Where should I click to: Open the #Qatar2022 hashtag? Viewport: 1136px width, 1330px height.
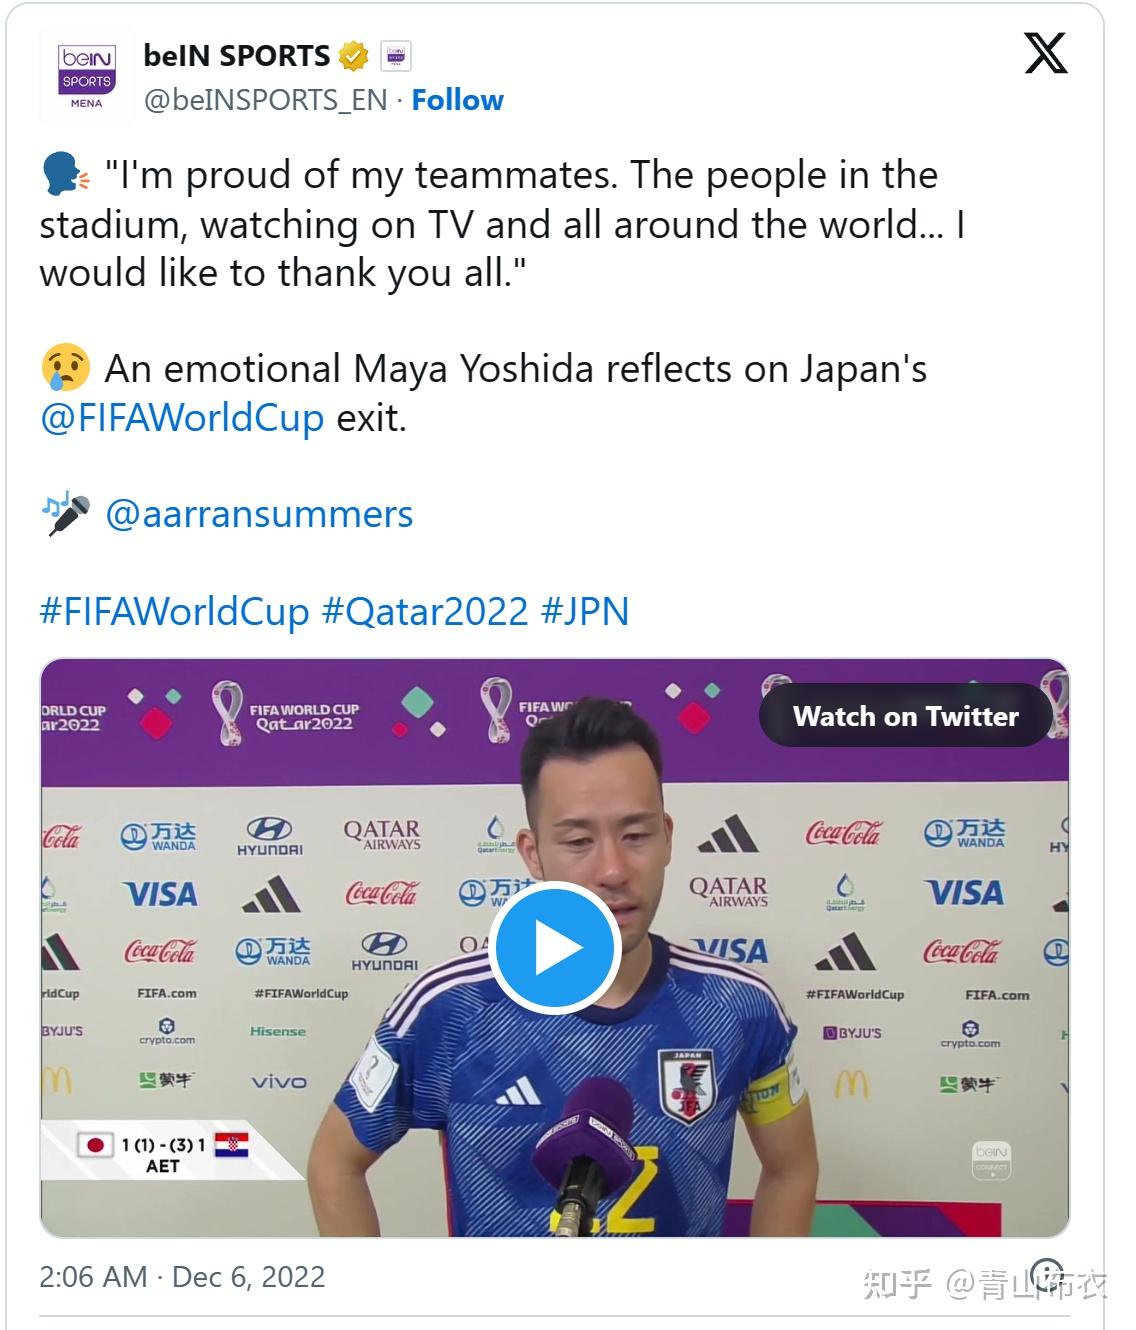coord(425,611)
